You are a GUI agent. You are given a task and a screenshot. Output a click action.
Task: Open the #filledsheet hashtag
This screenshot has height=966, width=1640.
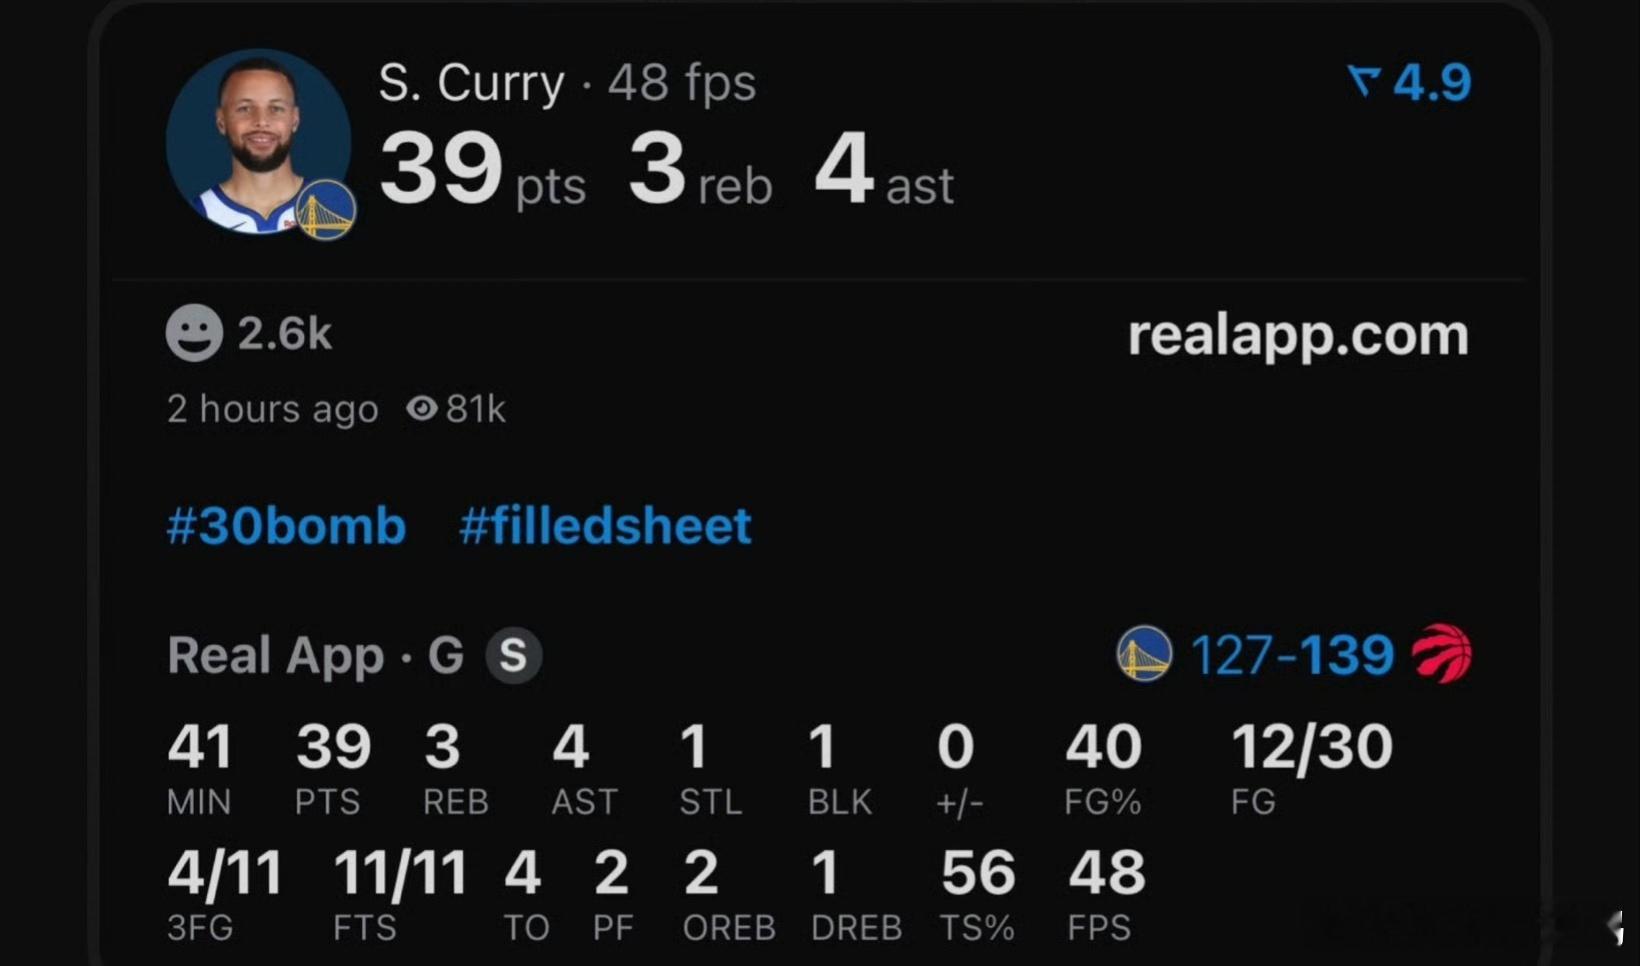(605, 526)
